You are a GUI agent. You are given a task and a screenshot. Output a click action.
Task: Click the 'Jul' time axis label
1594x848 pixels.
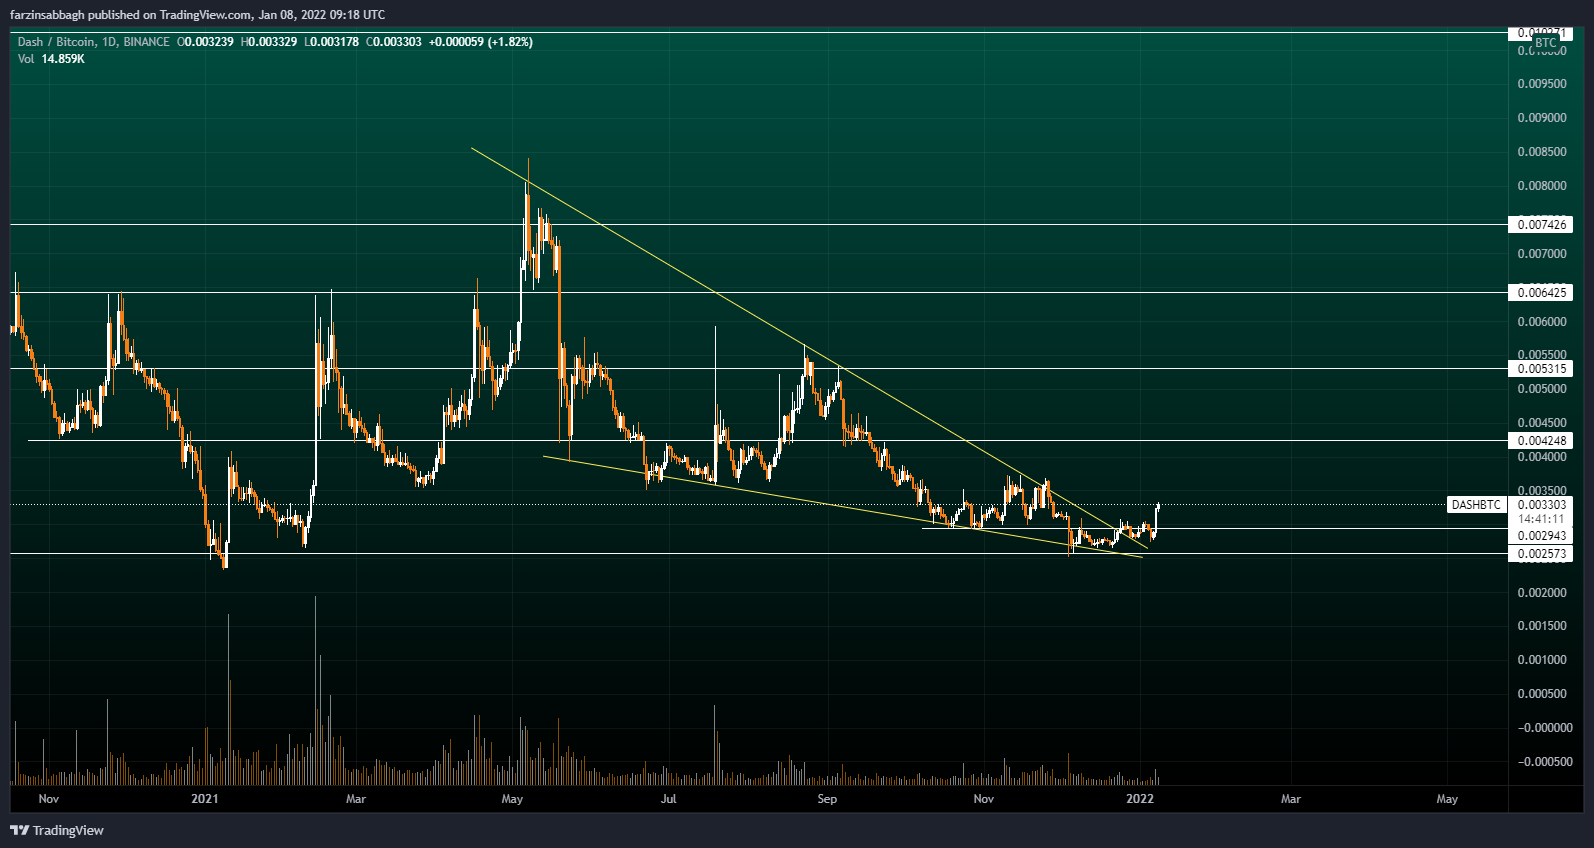(x=669, y=799)
